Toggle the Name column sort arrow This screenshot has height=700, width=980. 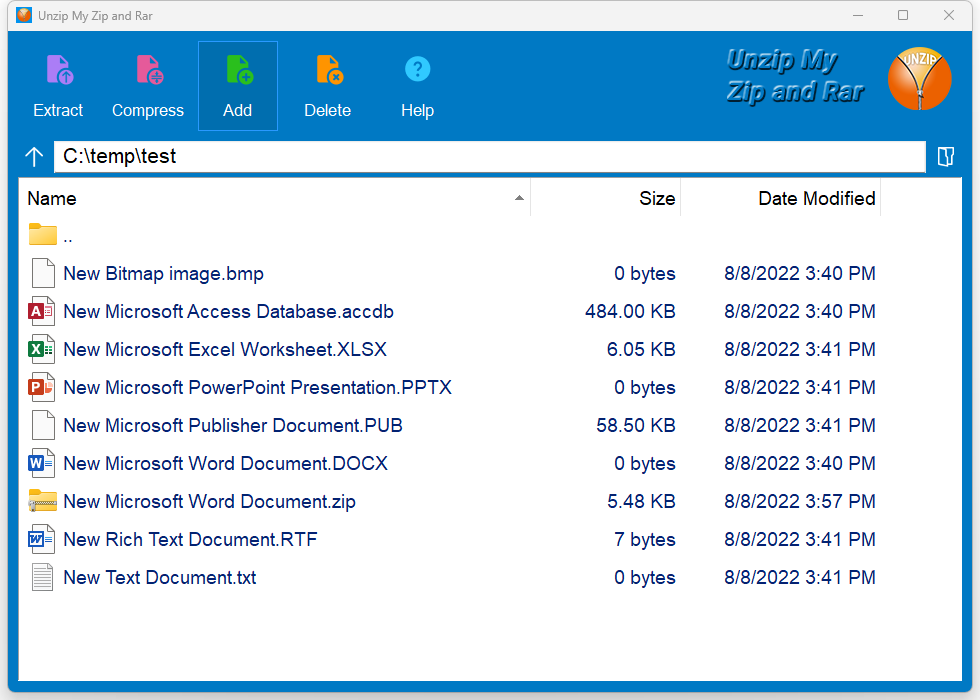pyautogui.click(x=519, y=198)
